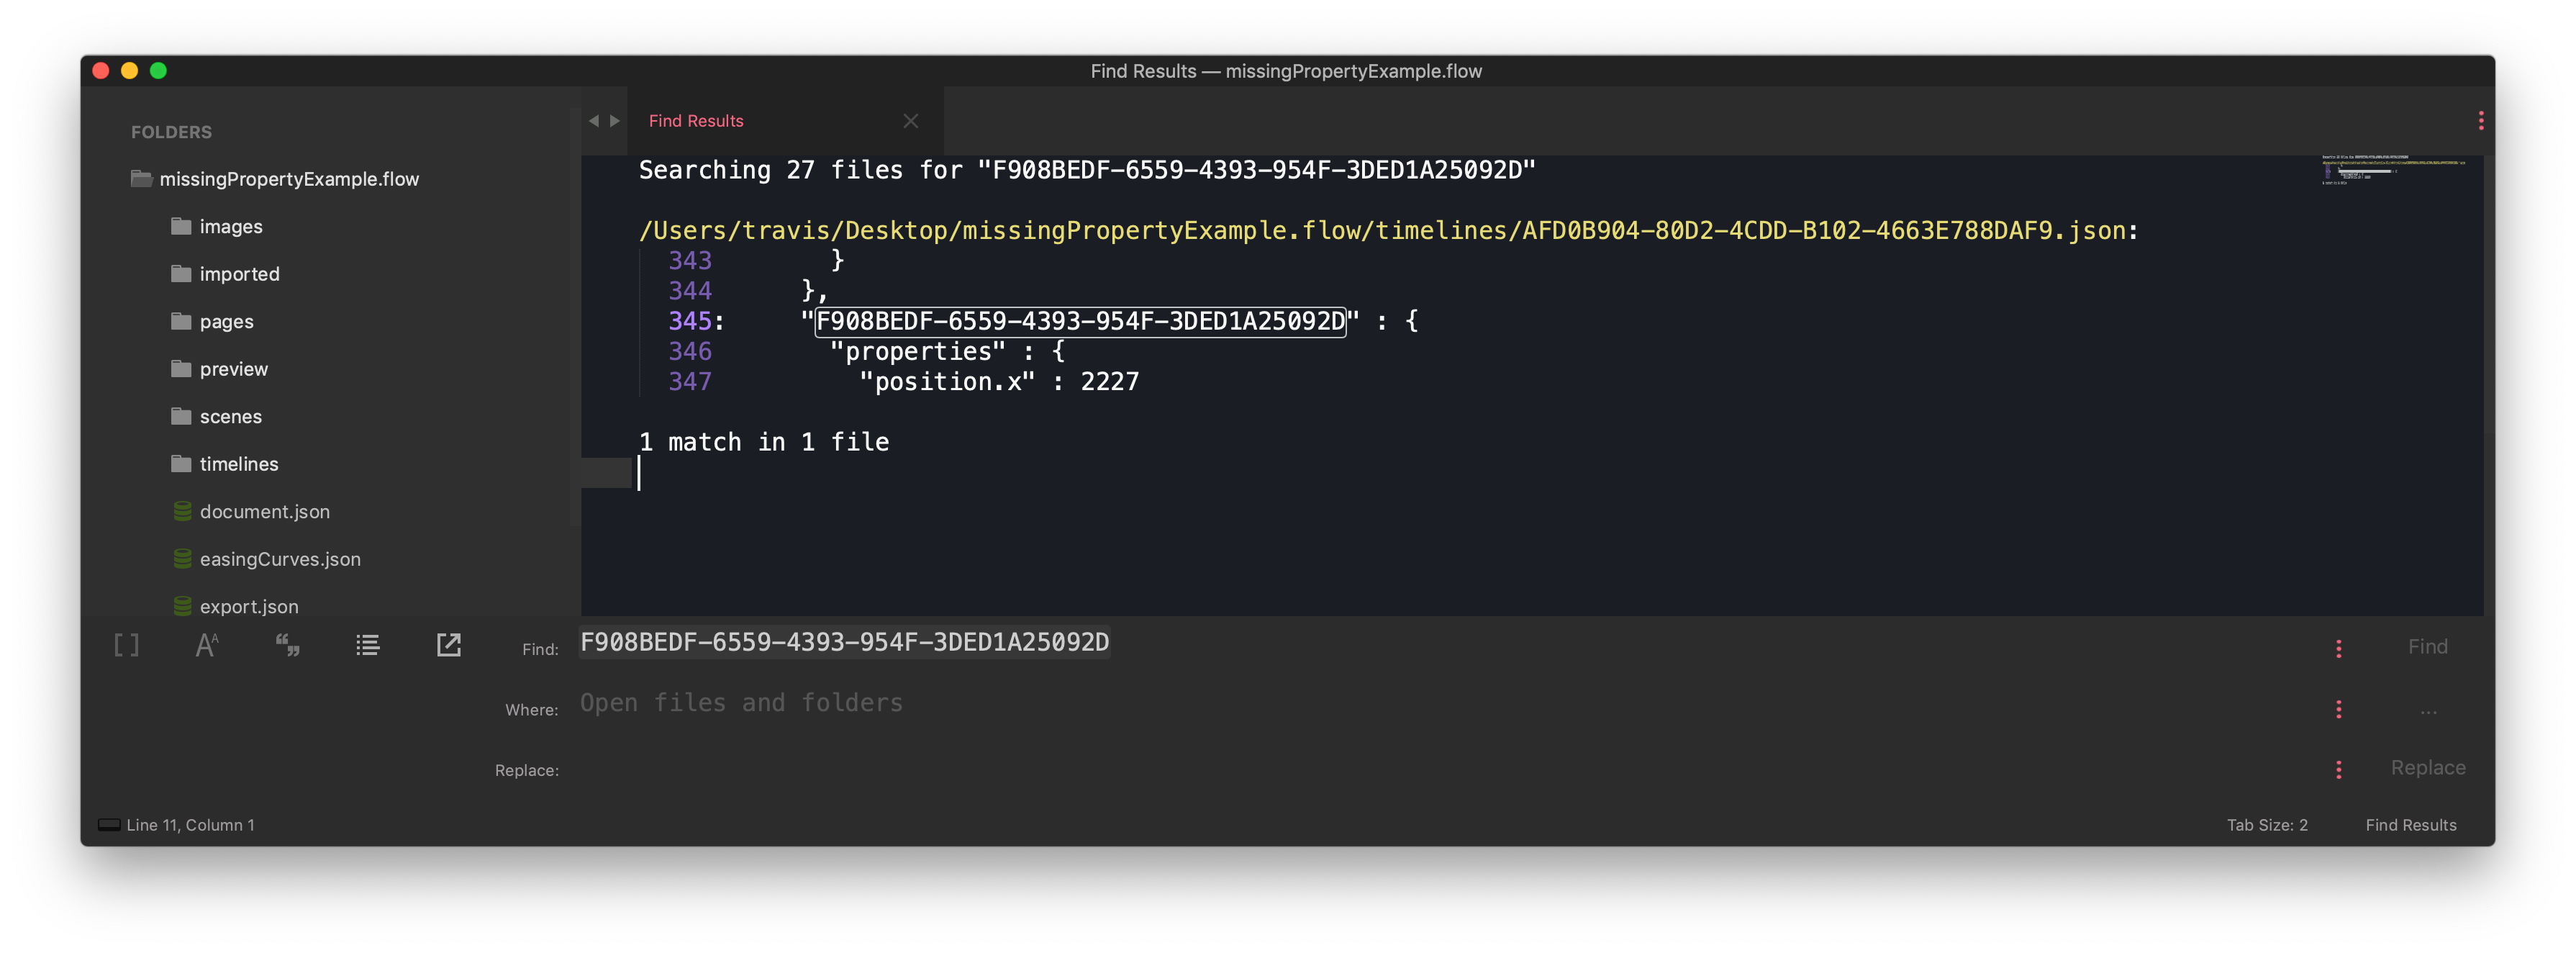Image resolution: width=2576 pixels, height=953 pixels.
Task: Open the Find field history dropdown
Action: click(x=2339, y=649)
